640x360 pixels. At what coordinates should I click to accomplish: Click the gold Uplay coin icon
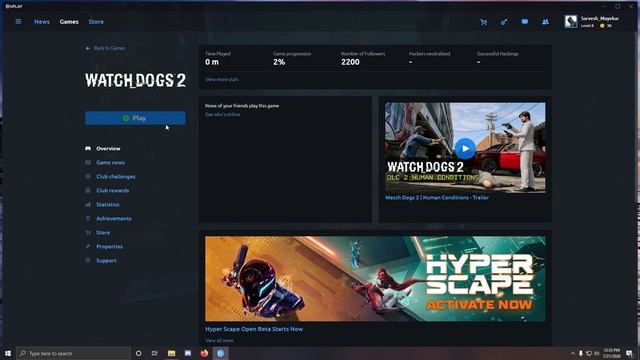tap(602, 26)
